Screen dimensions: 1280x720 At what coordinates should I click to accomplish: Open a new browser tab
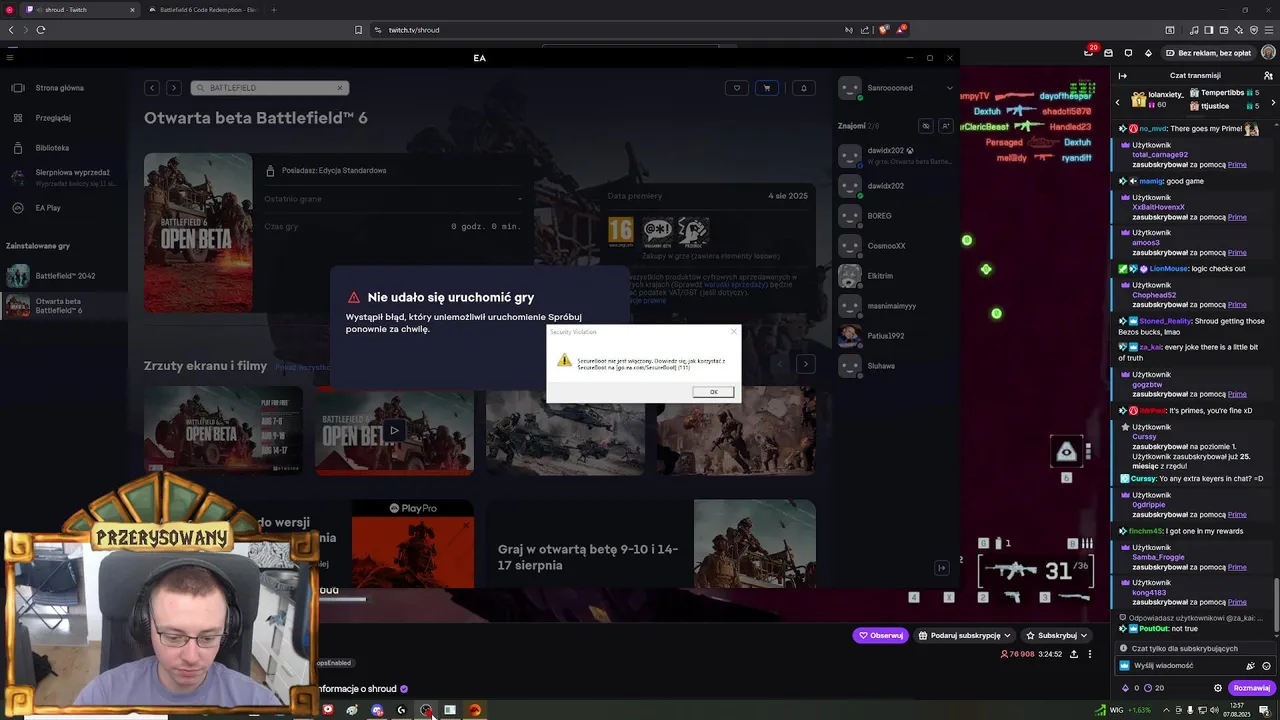(273, 10)
